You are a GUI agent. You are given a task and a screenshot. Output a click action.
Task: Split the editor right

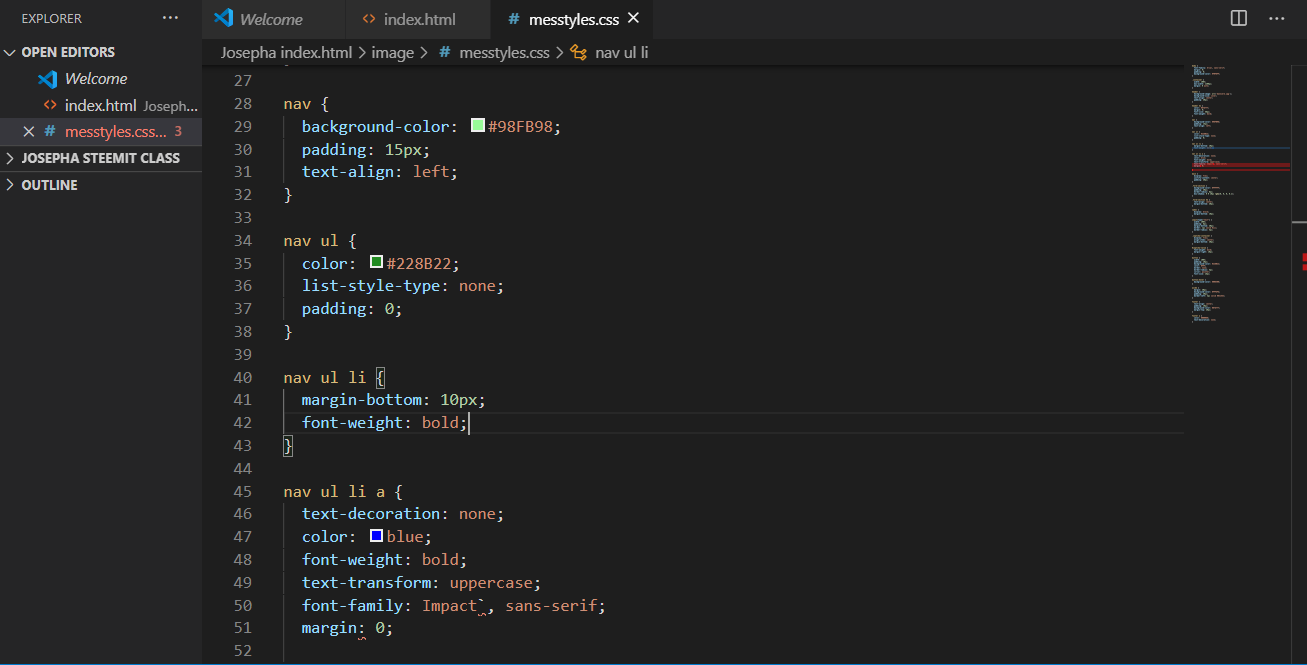1239,18
